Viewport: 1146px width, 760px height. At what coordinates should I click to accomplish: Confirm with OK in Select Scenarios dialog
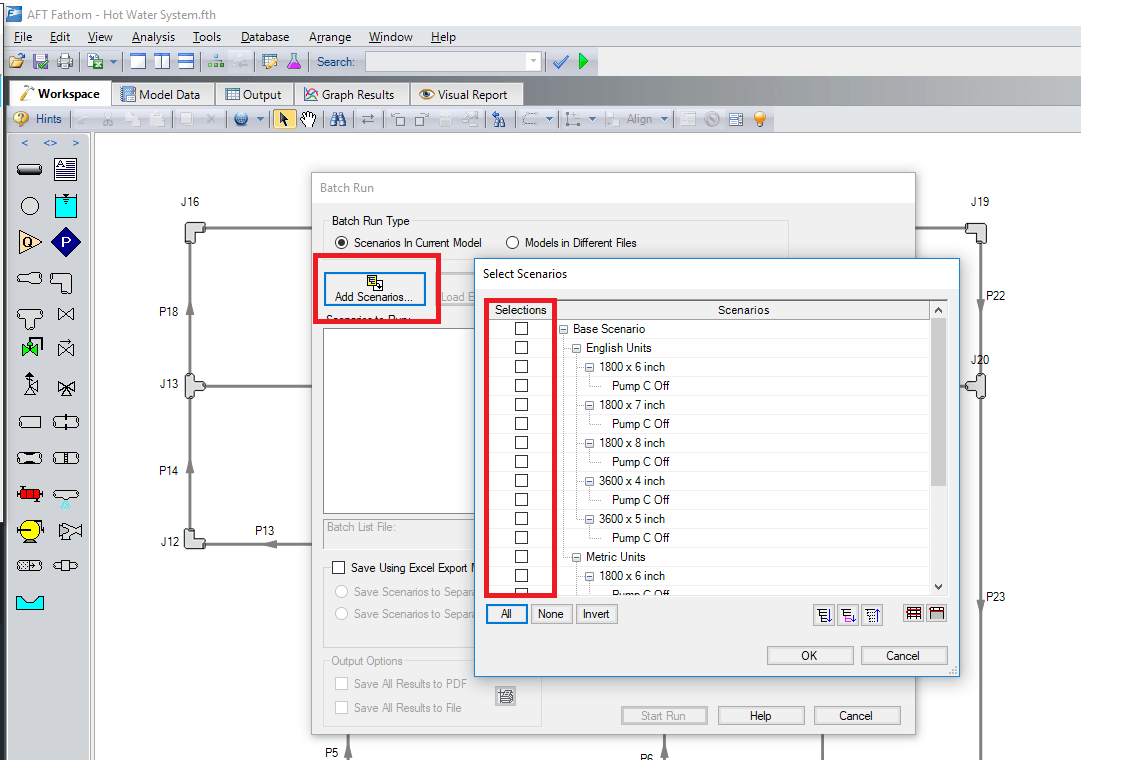coord(810,656)
